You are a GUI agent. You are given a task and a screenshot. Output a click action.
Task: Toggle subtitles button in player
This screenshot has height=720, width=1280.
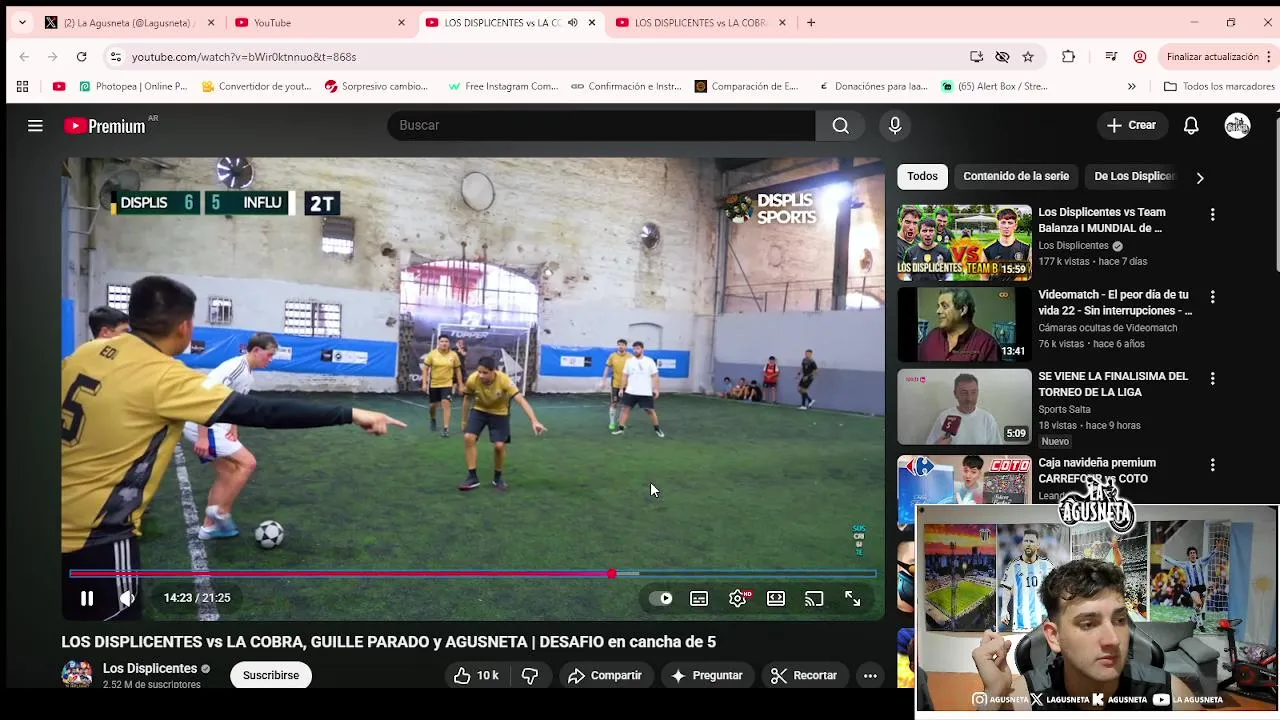[x=699, y=598]
